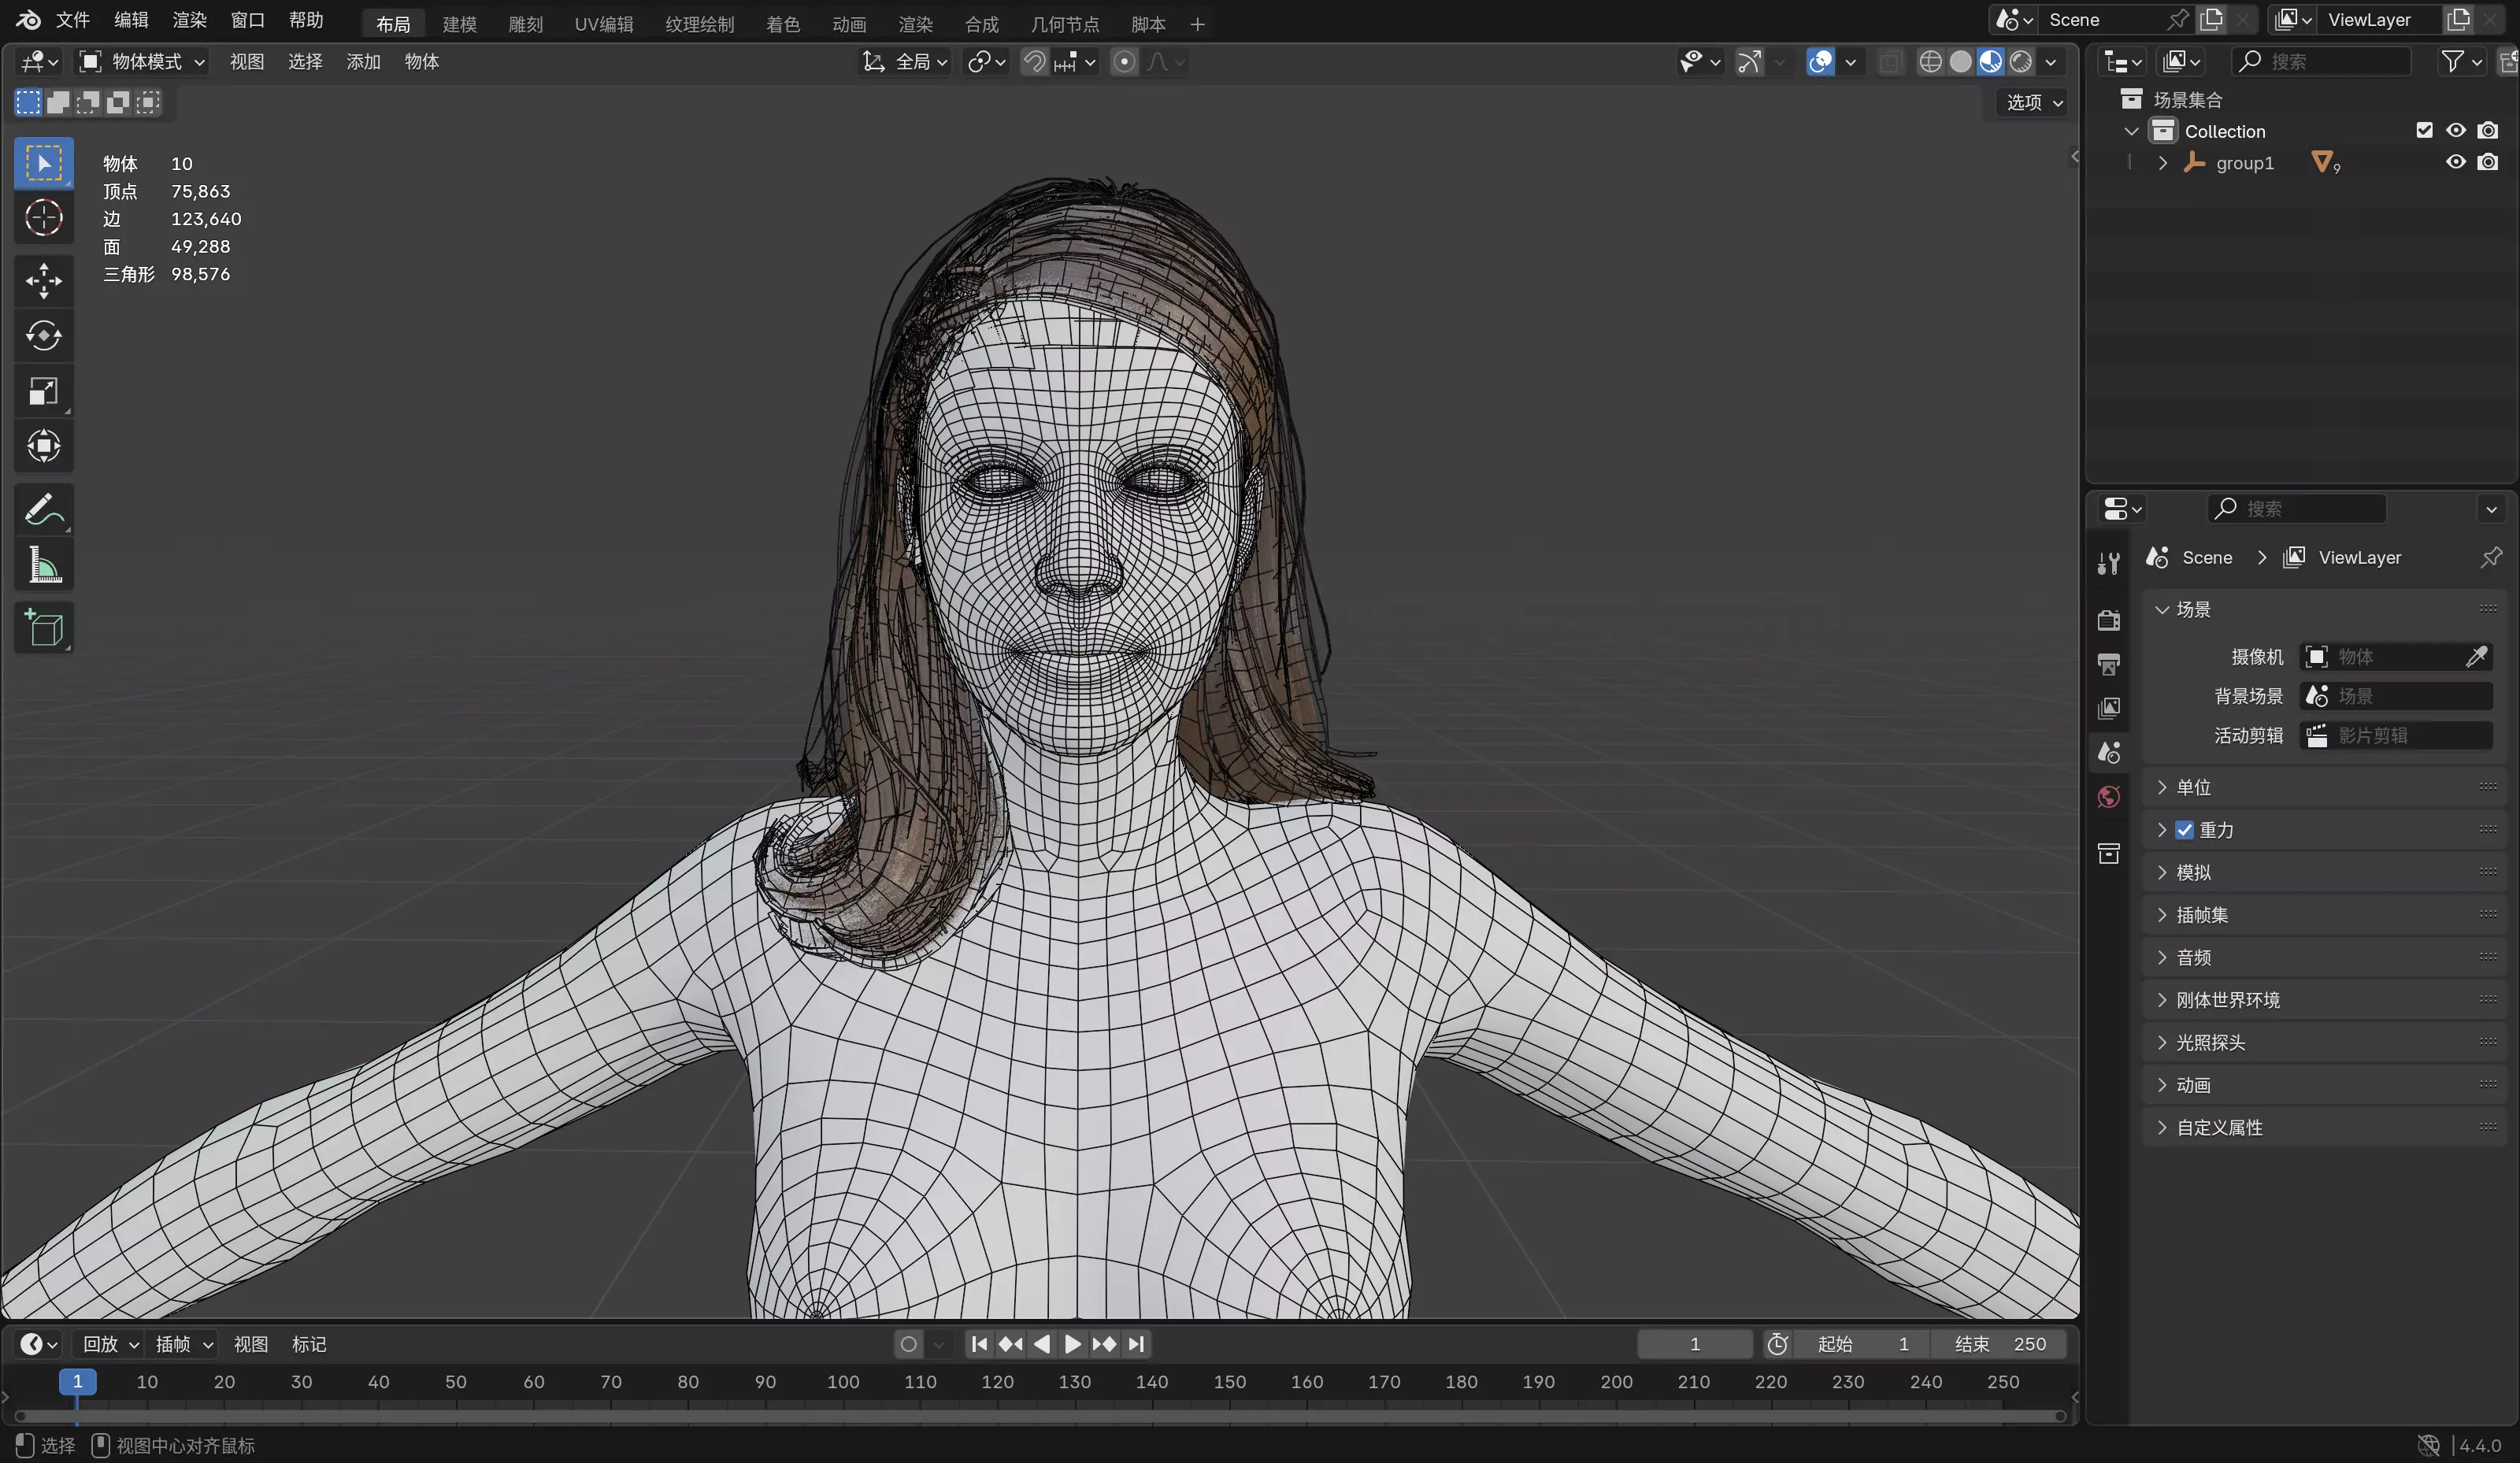Viewport: 2520px width, 1463px height.
Task: Open the timeline 标记 menu
Action: 309,1344
